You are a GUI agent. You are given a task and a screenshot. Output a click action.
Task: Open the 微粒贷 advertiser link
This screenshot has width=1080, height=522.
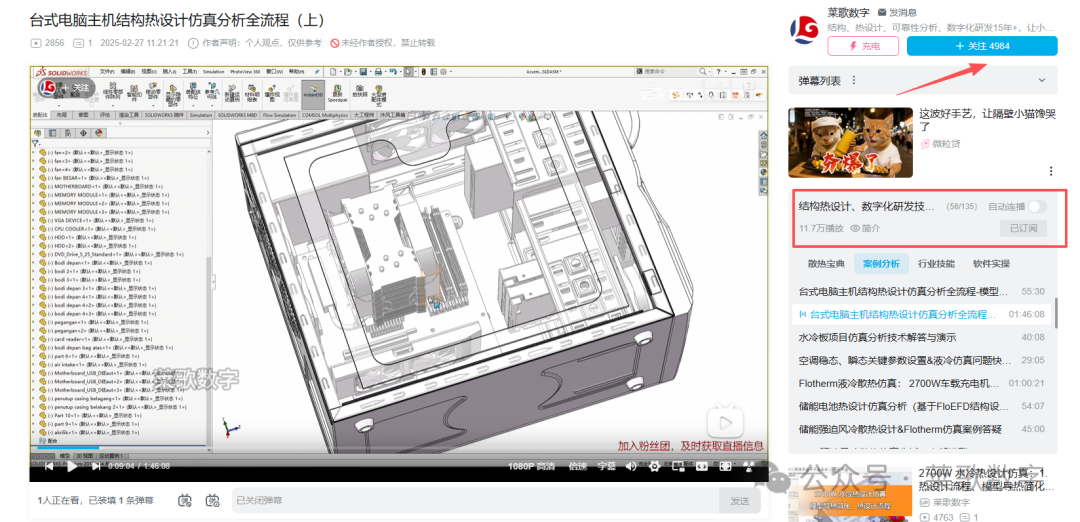click(940, 144)
